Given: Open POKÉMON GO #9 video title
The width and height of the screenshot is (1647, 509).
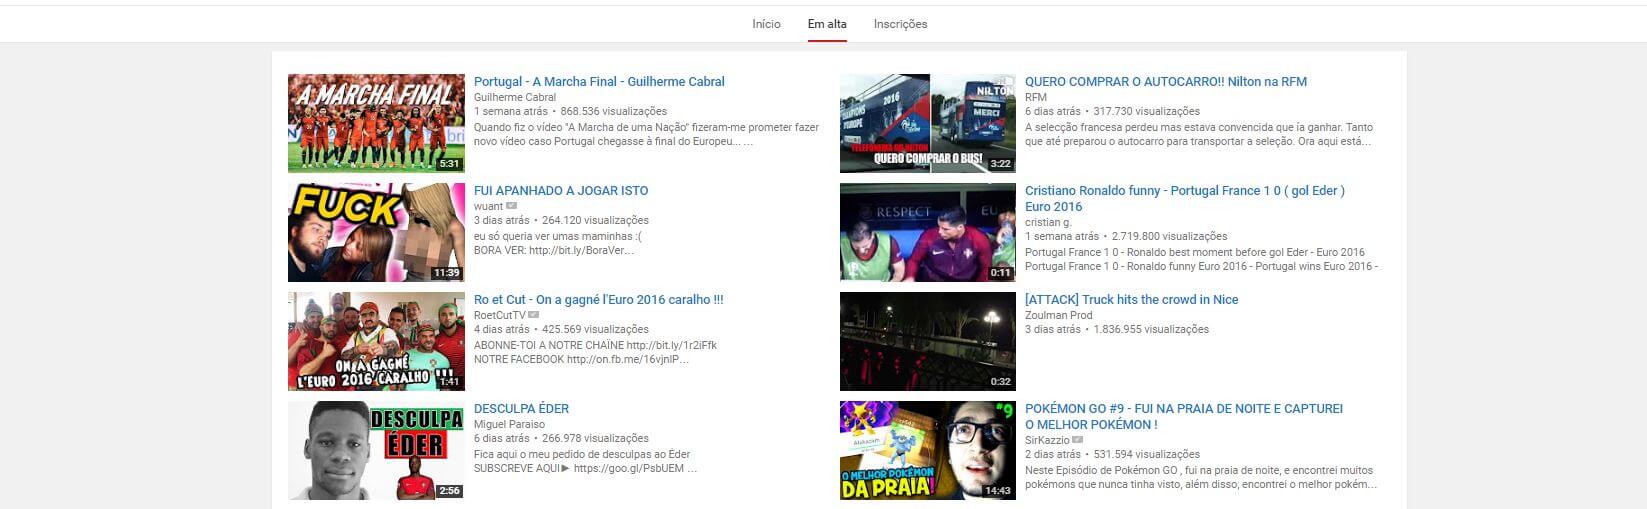Looking at the screenshot, I should (1184, 417).
